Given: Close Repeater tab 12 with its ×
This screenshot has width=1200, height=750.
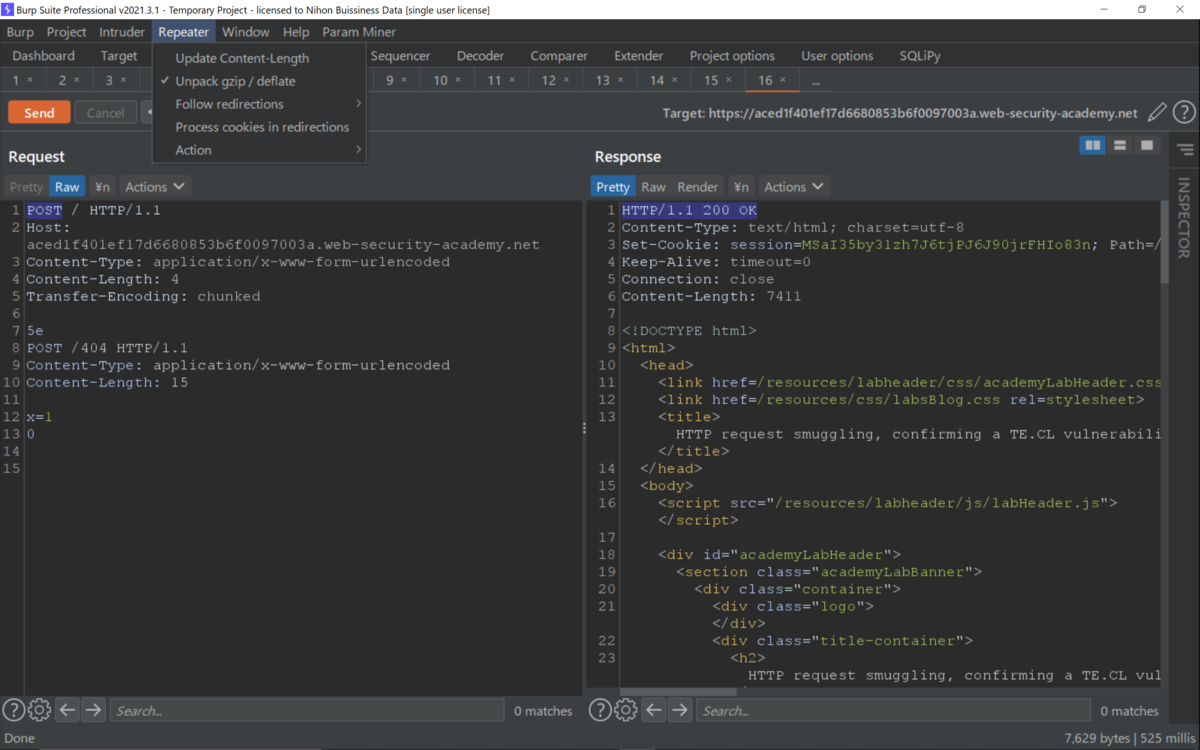Looking at the screenshot, I should pos(567,80).
